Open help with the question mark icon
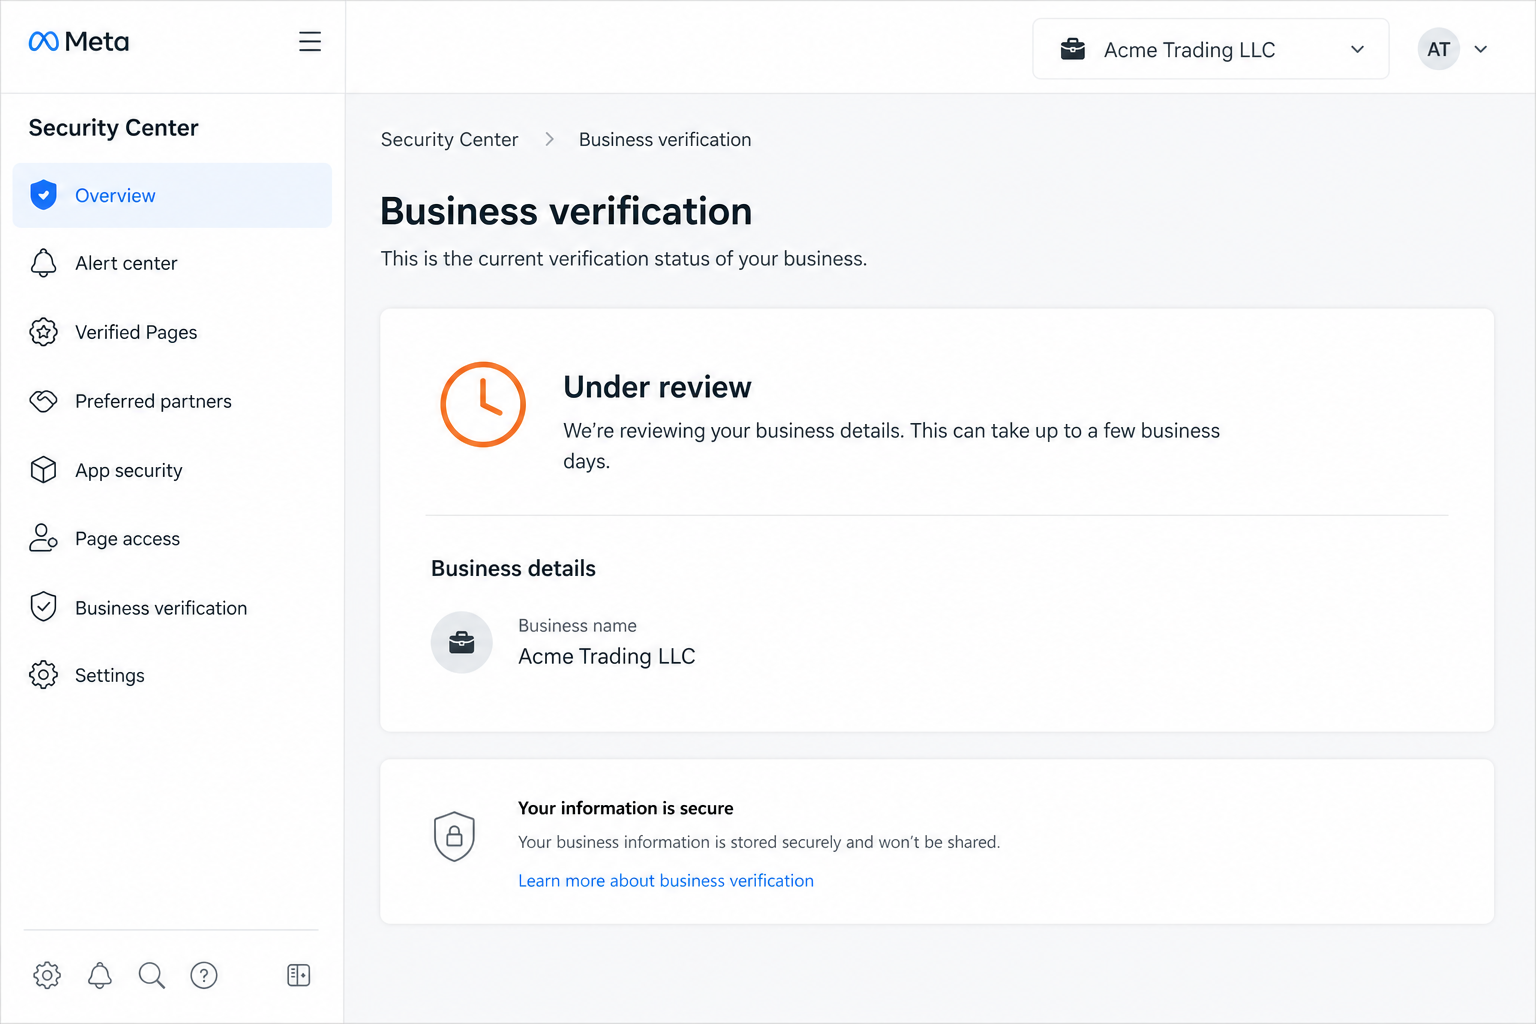The image size is (1536, 1024). (x=204, y=975)
